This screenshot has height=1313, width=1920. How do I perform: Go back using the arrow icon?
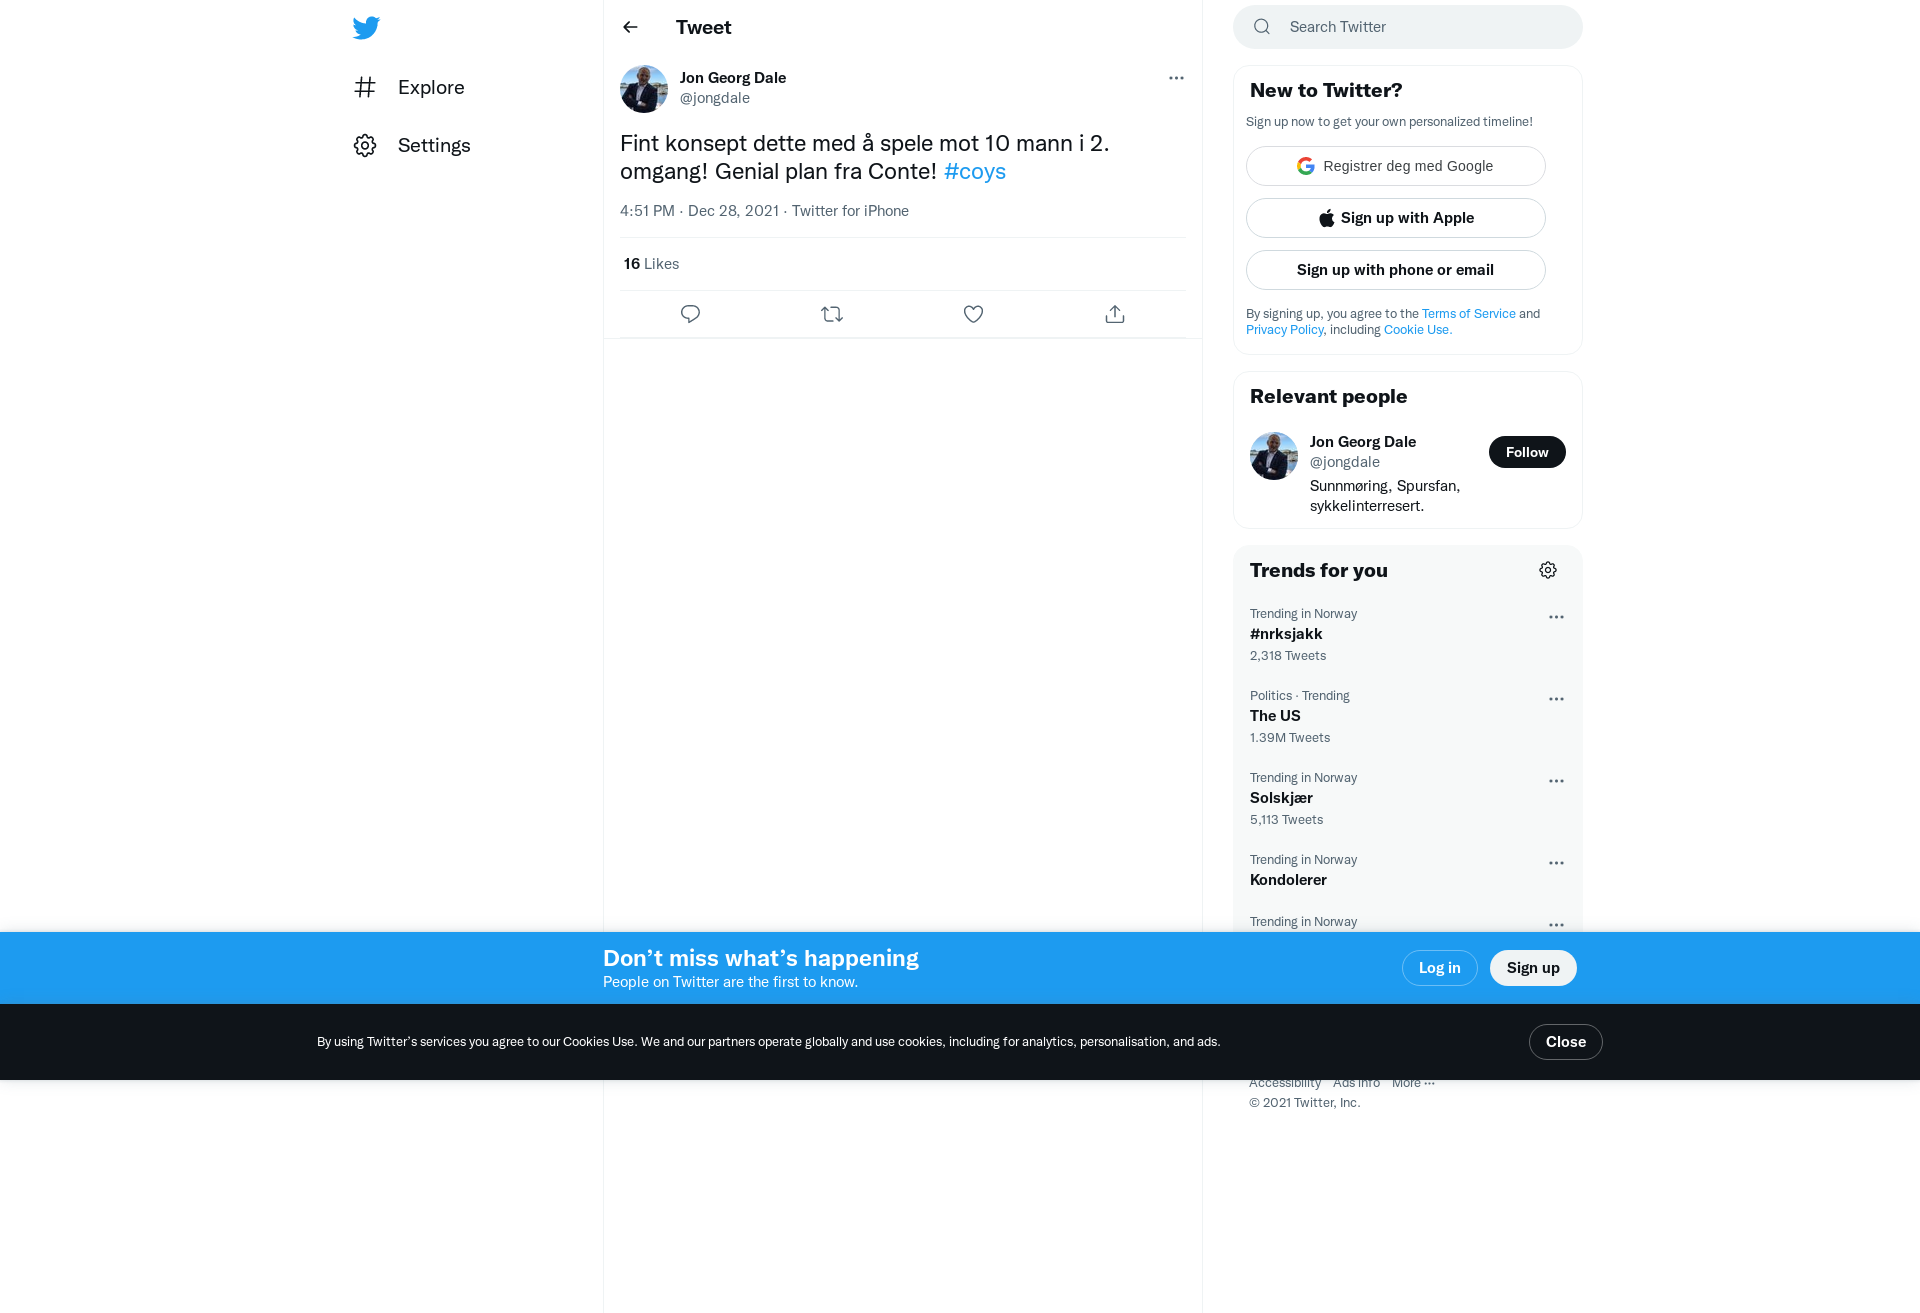[x=630, y=27]
